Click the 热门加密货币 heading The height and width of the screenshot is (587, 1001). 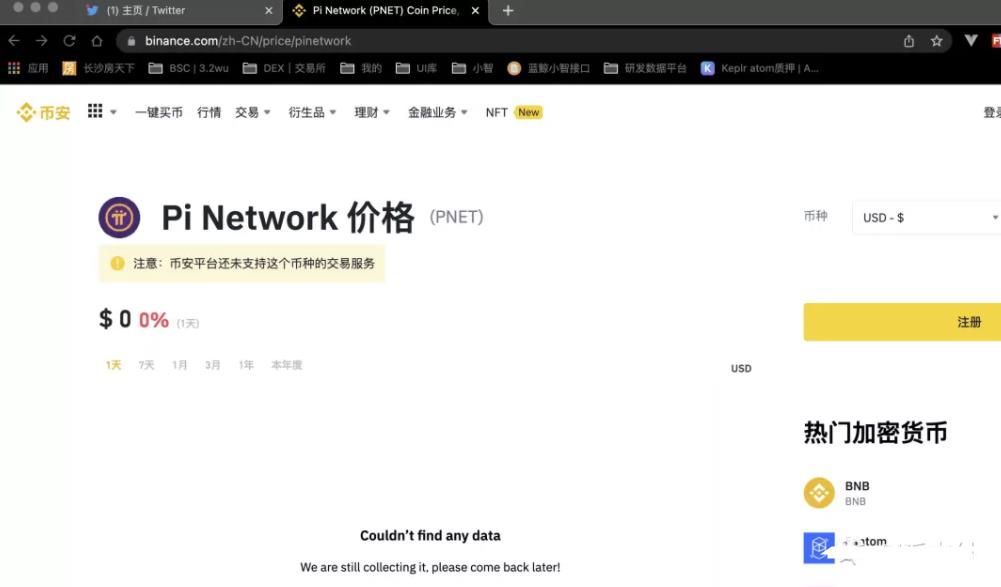[875, 432]
